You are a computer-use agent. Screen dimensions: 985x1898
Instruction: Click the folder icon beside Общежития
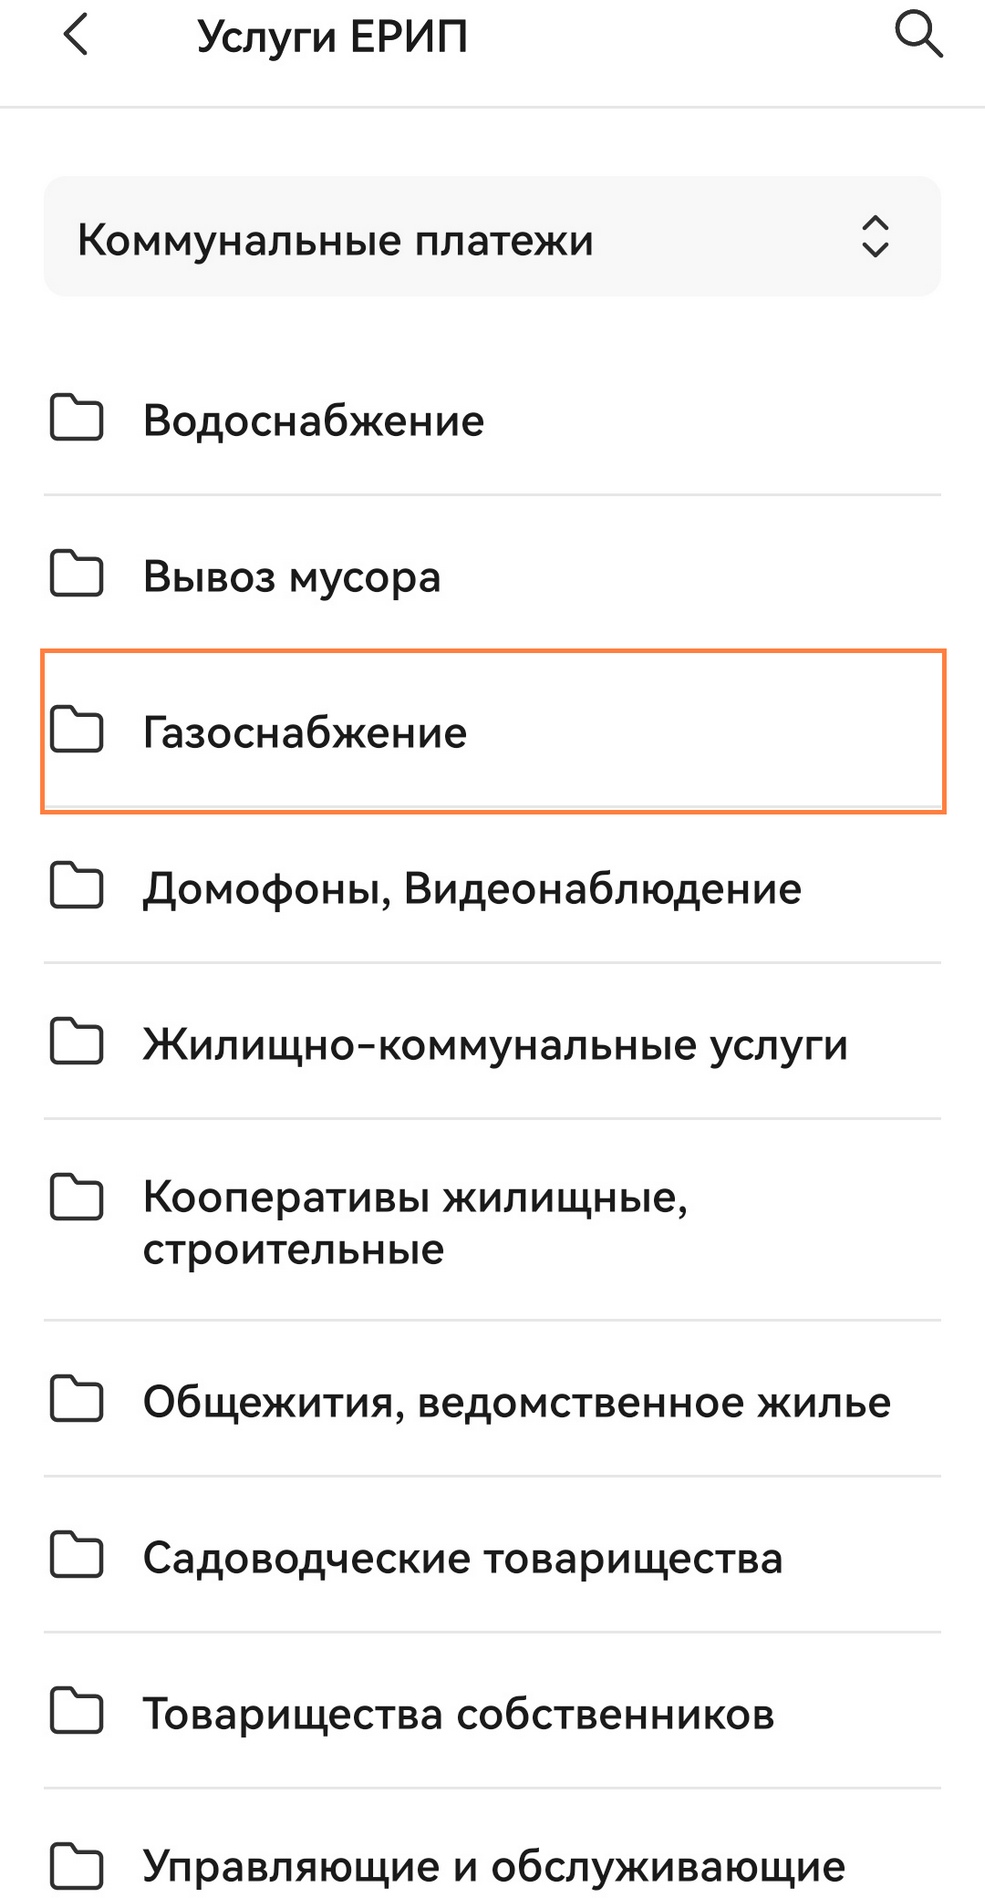[x=77, y=1400]
